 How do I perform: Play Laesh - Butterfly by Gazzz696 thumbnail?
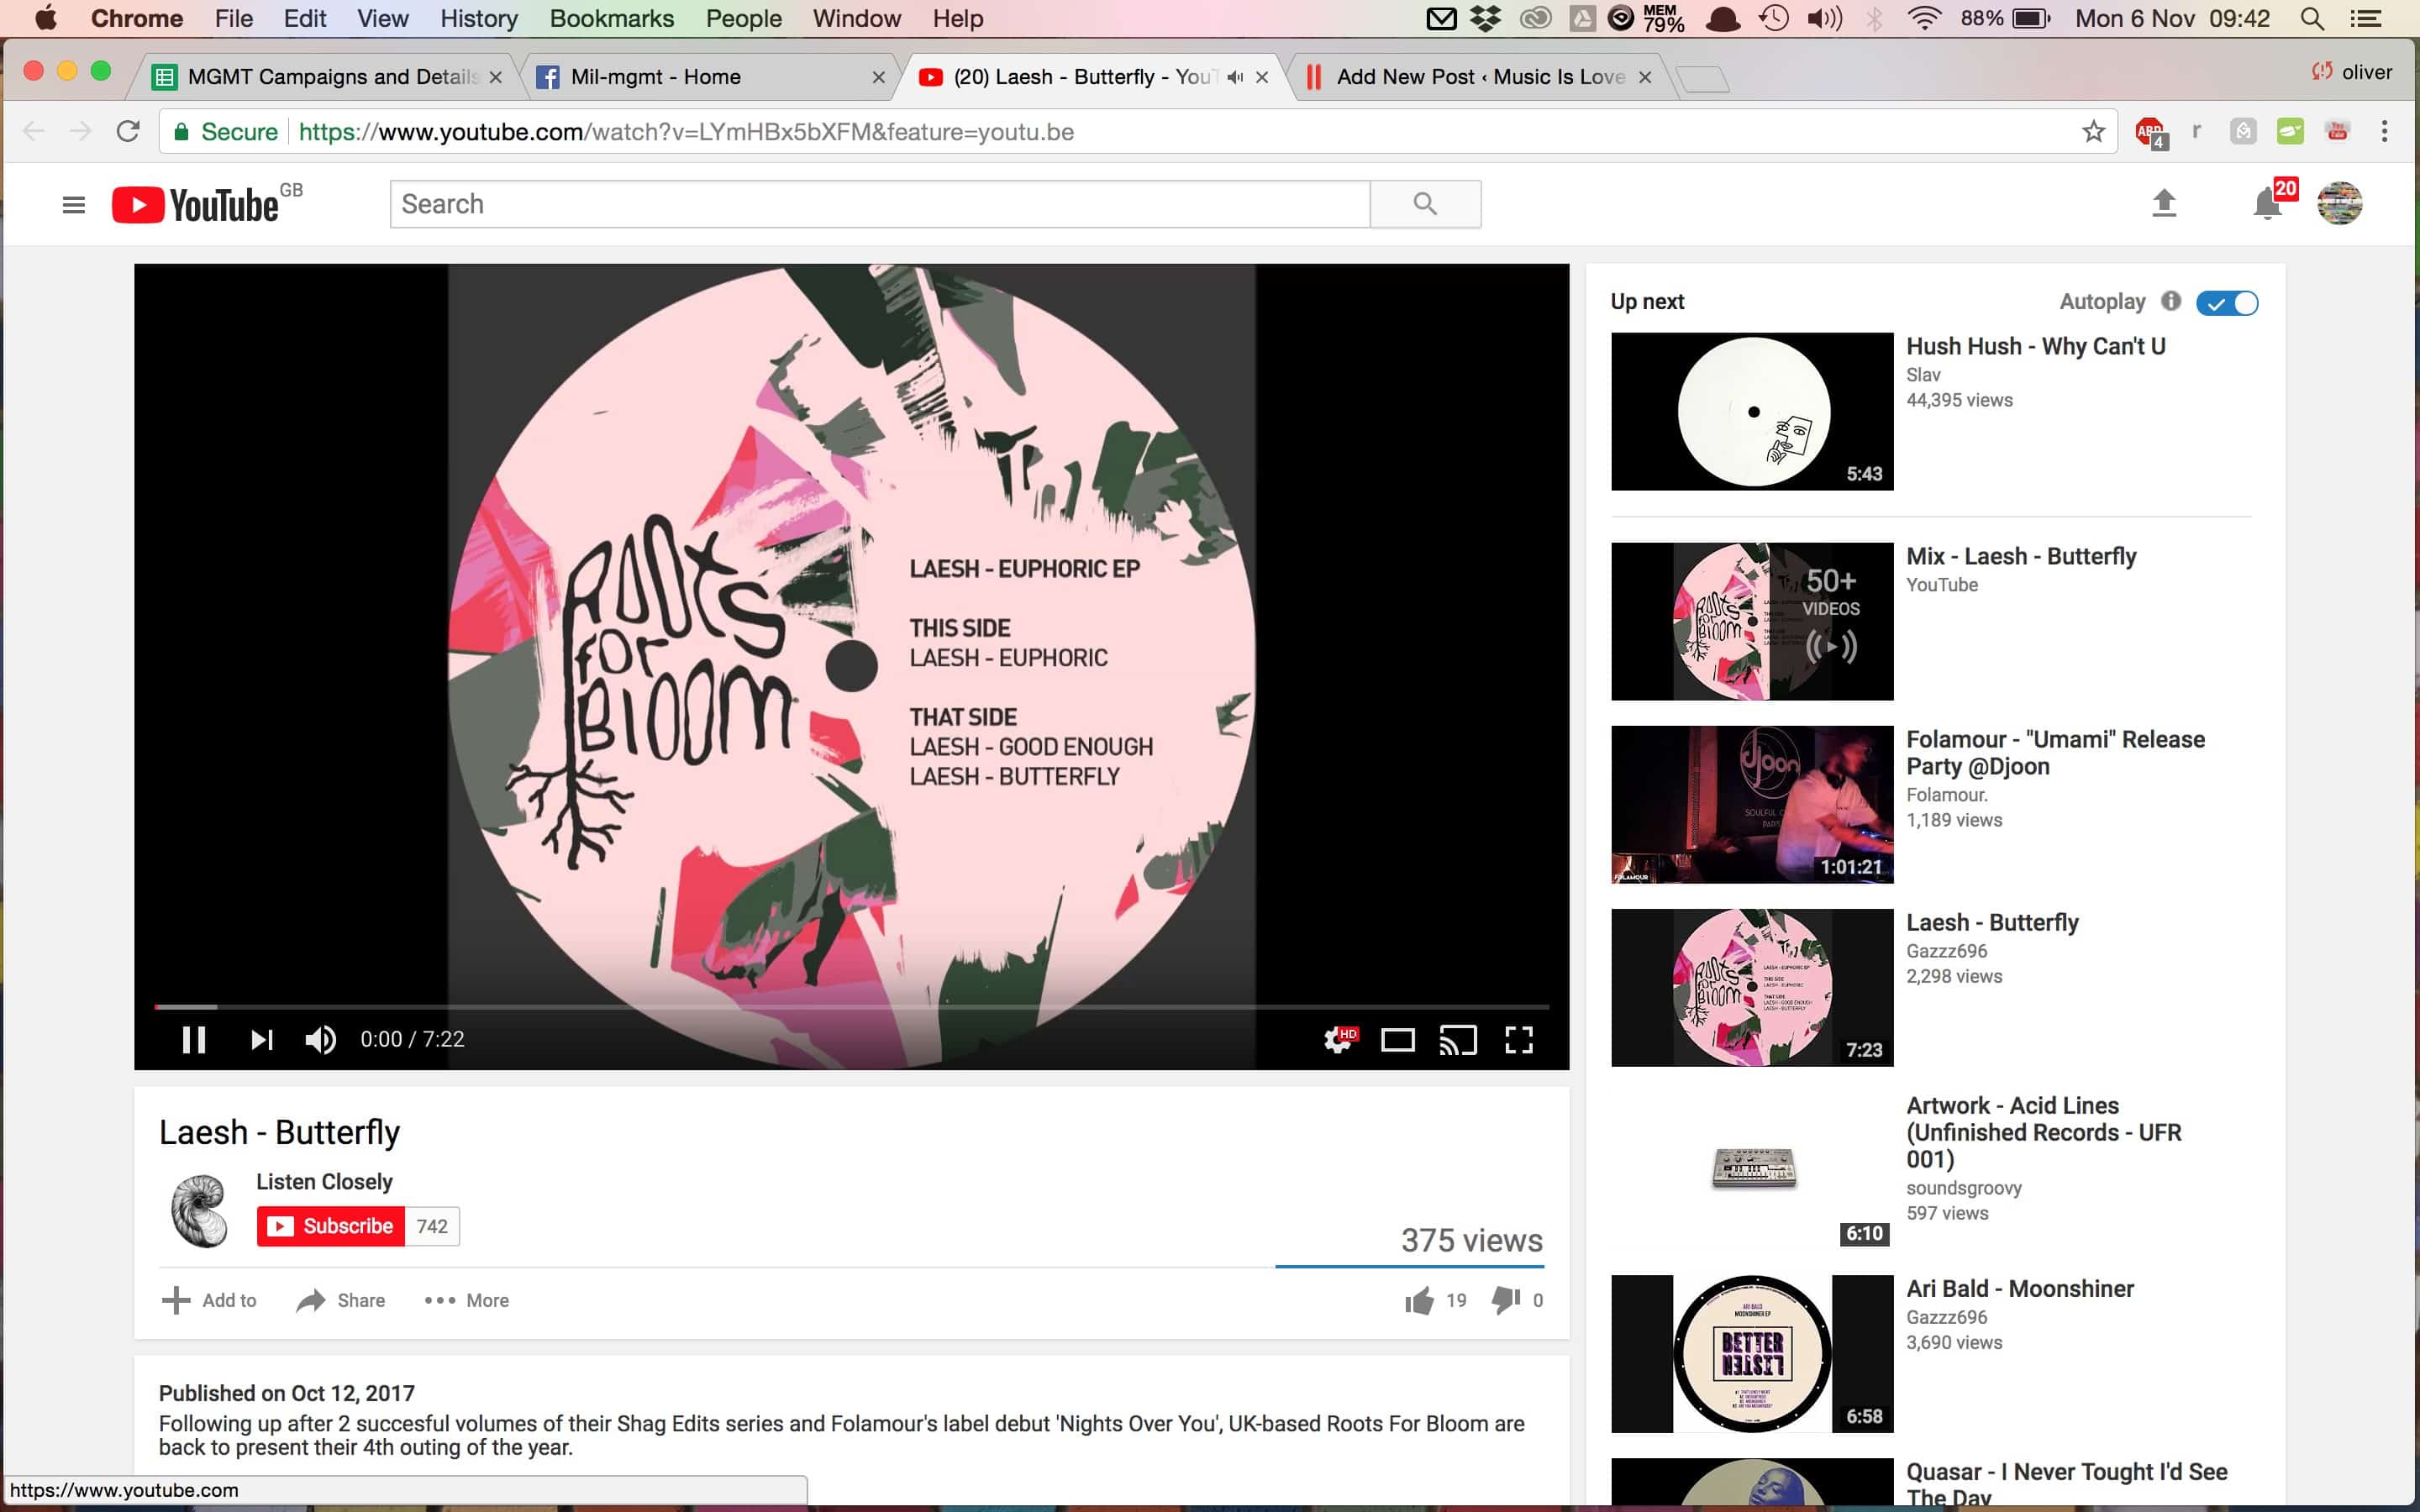(1752, 987)
